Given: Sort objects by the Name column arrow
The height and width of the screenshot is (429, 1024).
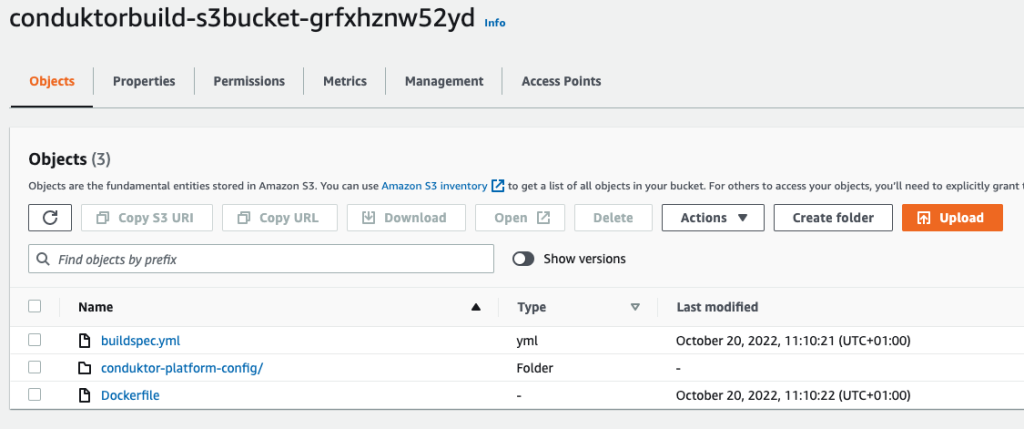Looking at the screenshot, I should click(476, 308).
